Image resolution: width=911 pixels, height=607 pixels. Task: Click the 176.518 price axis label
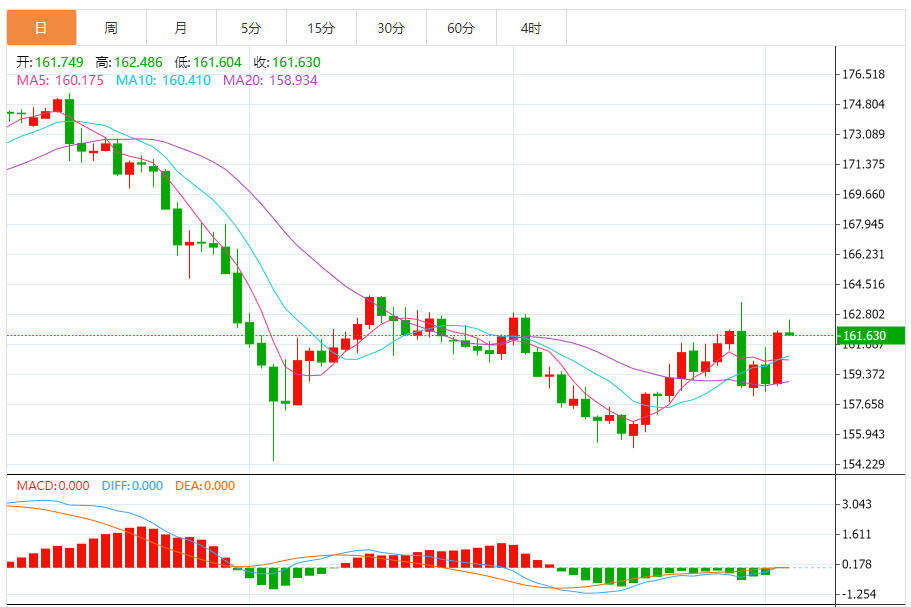[x=863, y=74]
